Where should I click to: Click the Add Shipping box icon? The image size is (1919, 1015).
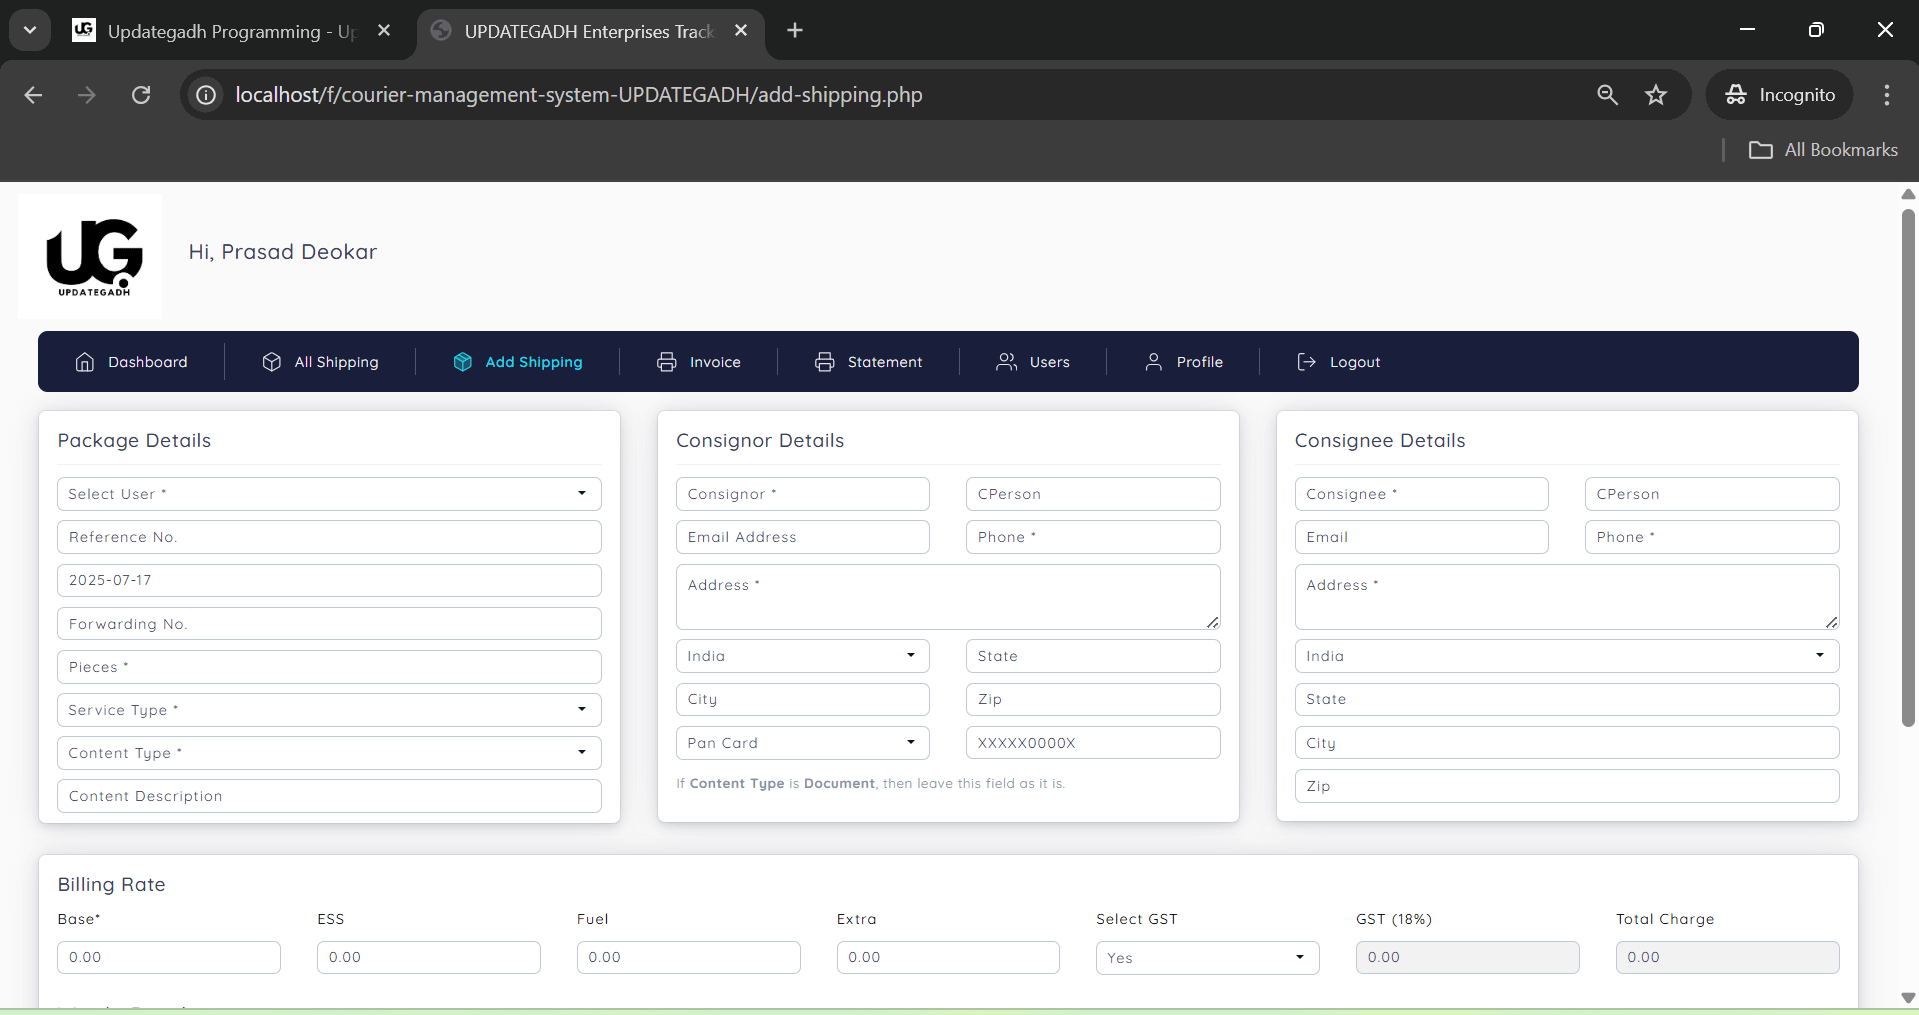click(x=463, y=362)
